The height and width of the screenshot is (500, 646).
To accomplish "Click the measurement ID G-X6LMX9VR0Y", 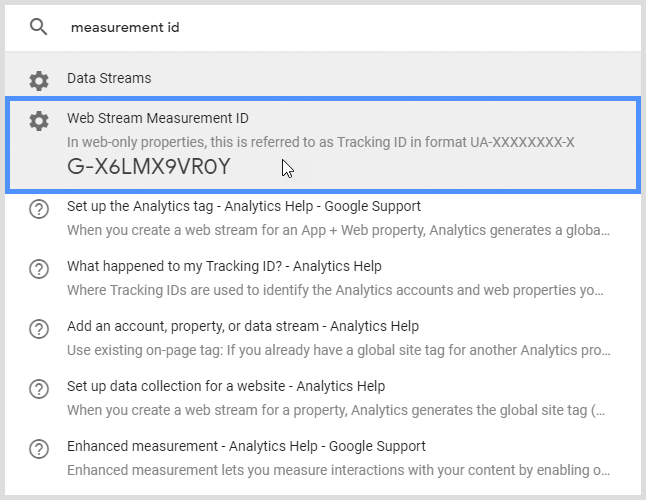I will [148, 167].
